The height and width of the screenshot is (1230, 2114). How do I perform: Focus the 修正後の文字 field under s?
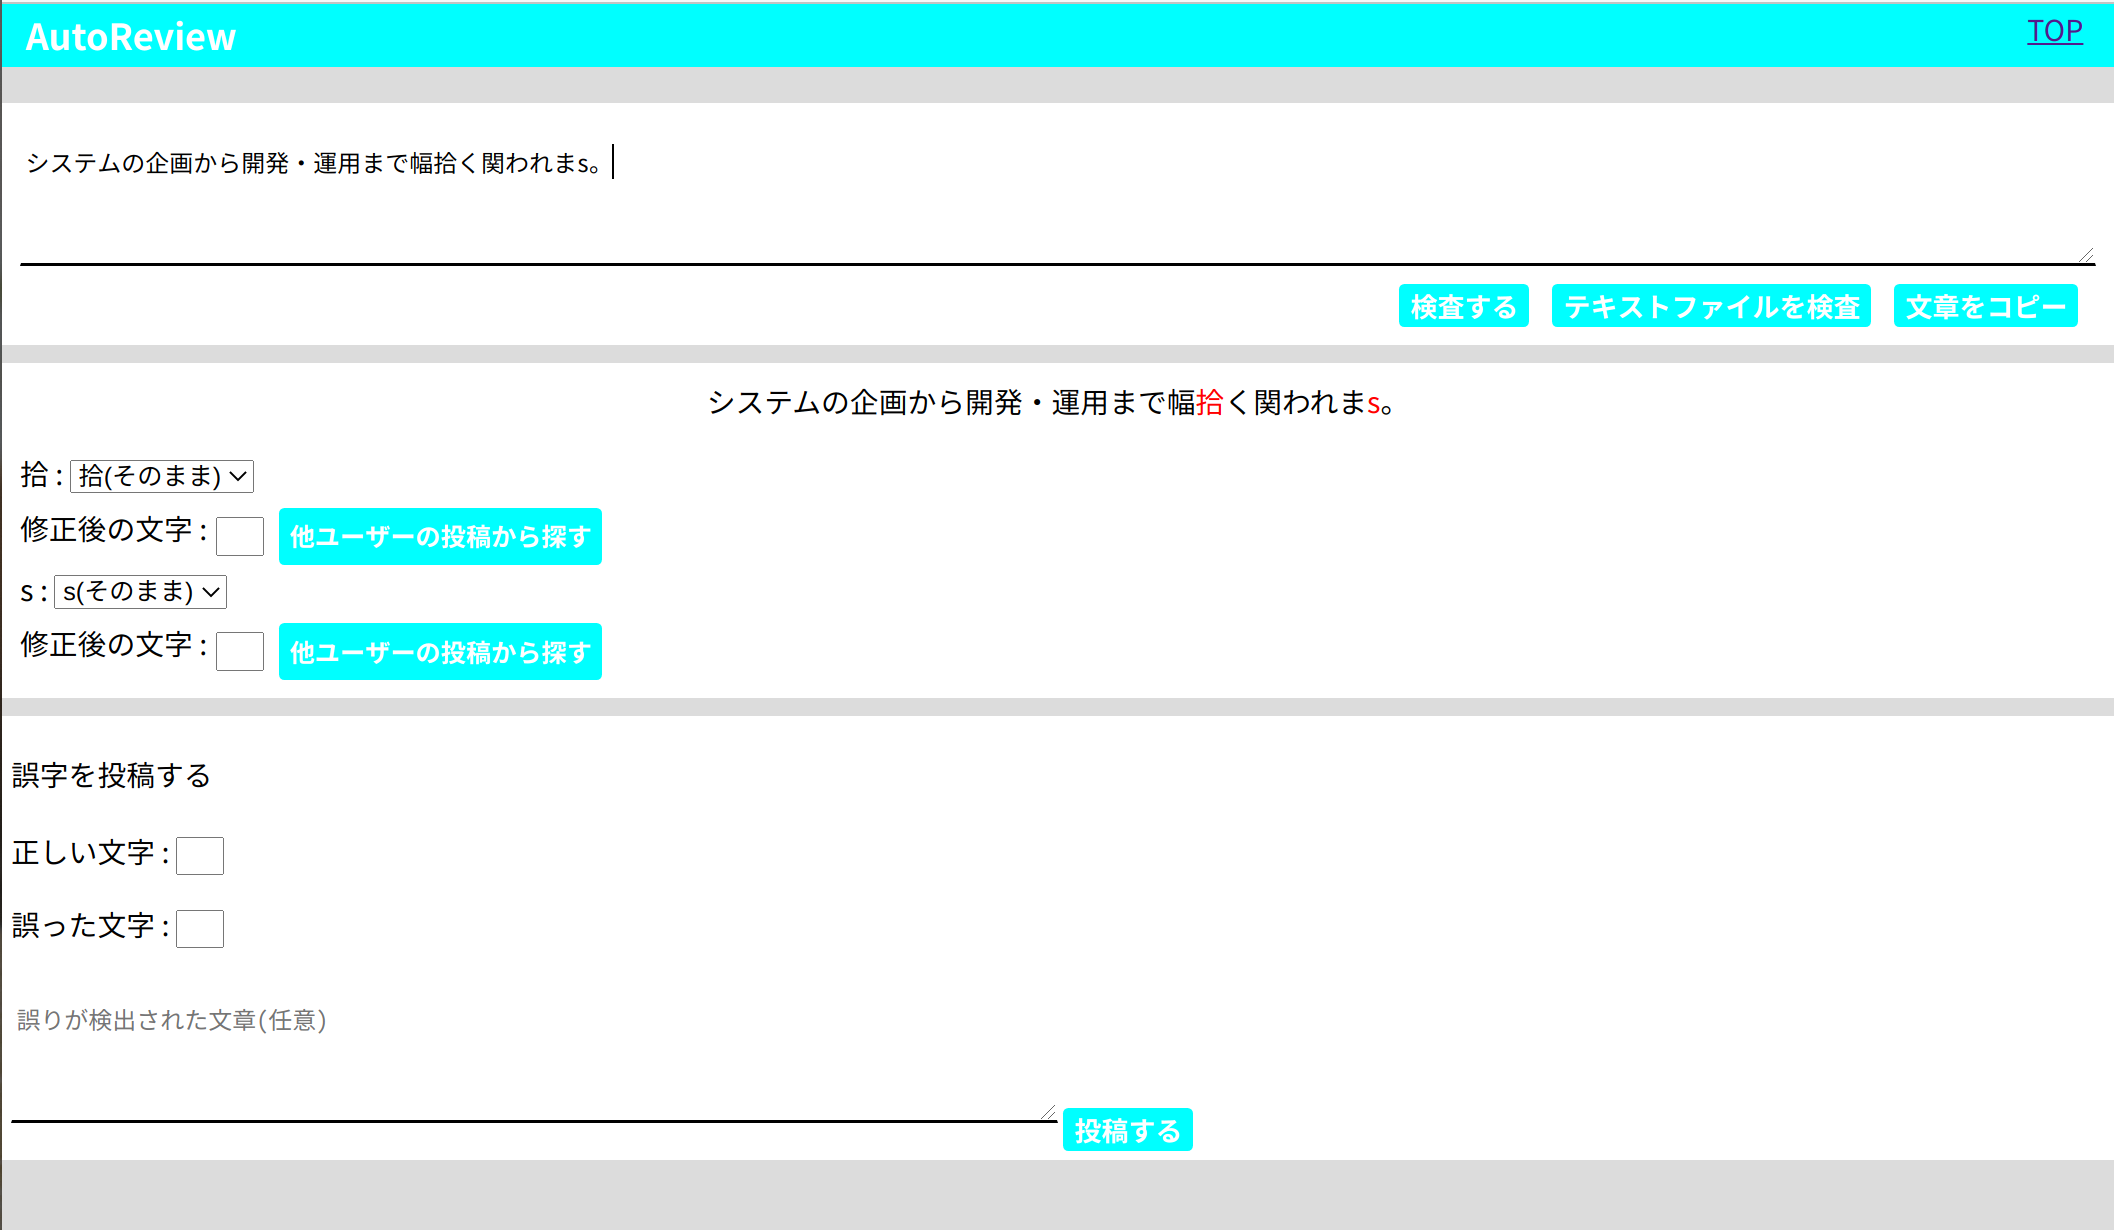(x=239, y=650)
